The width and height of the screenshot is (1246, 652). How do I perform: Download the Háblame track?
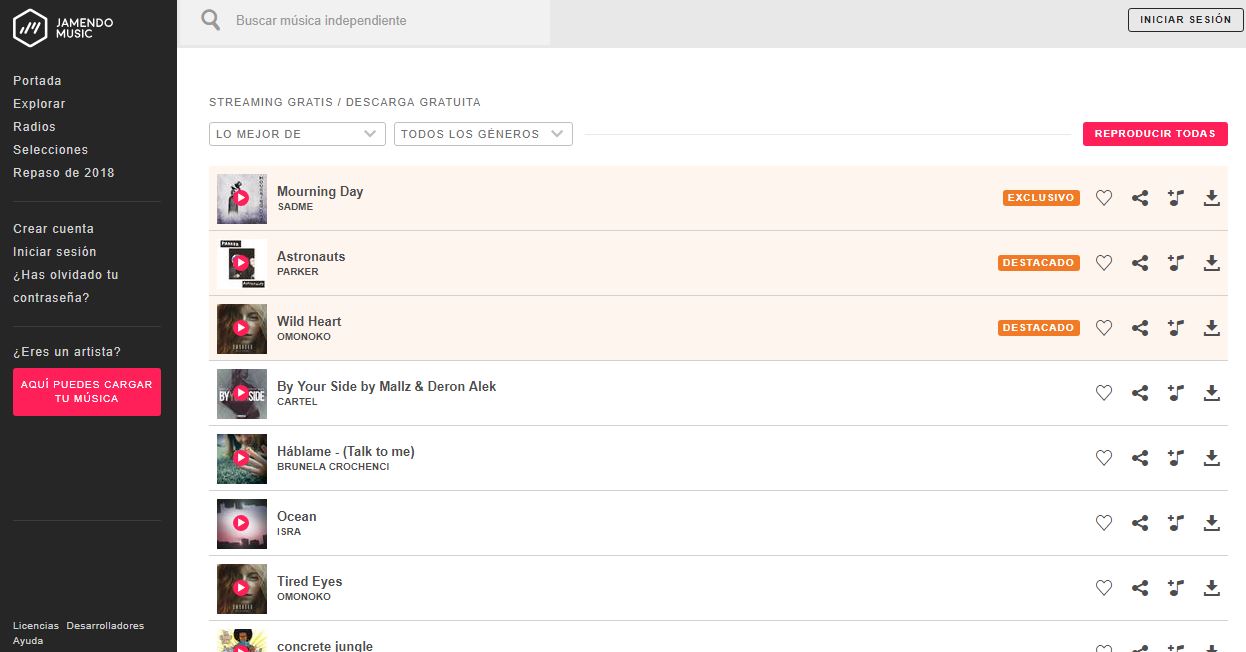(x=1212, y=458)
